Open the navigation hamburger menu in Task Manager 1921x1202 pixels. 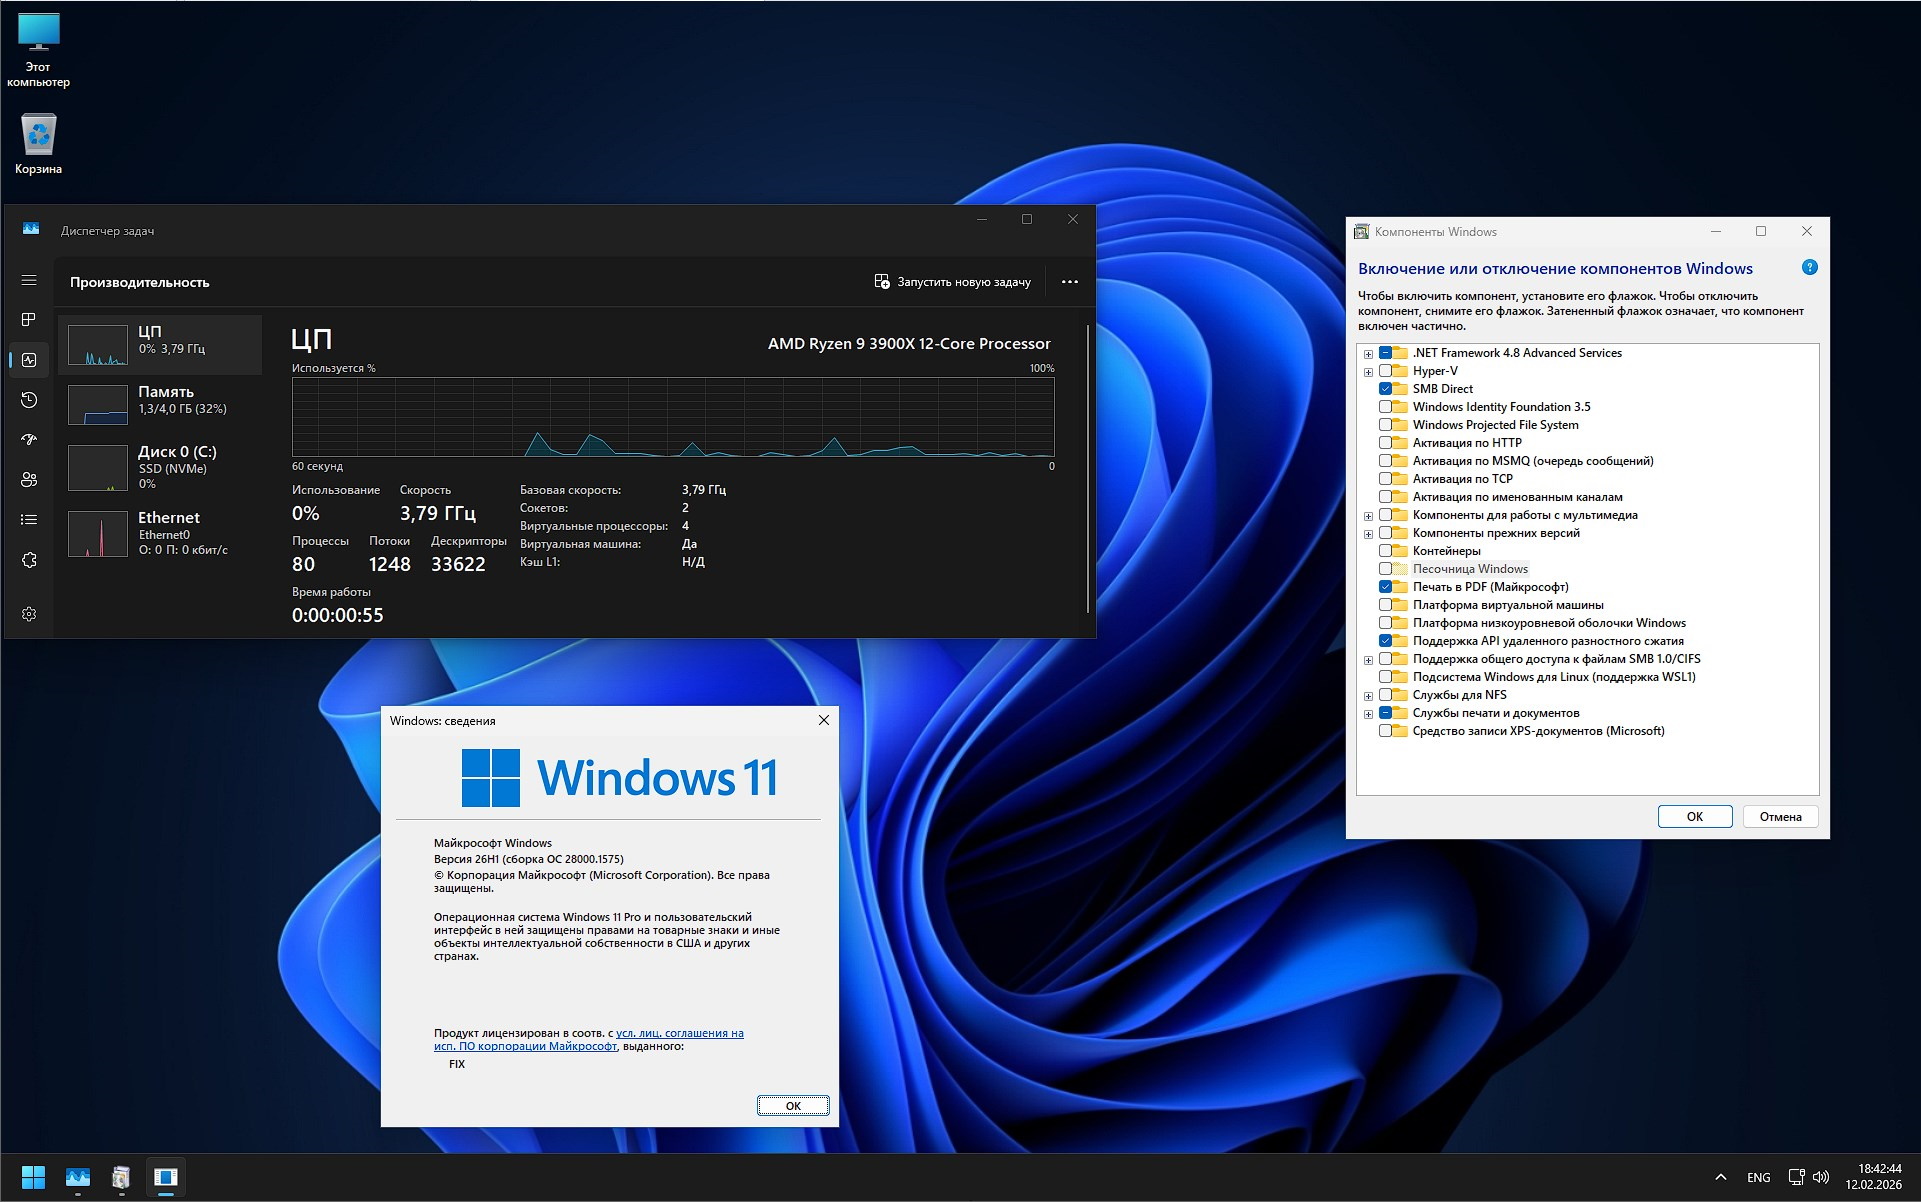[29, 281]
